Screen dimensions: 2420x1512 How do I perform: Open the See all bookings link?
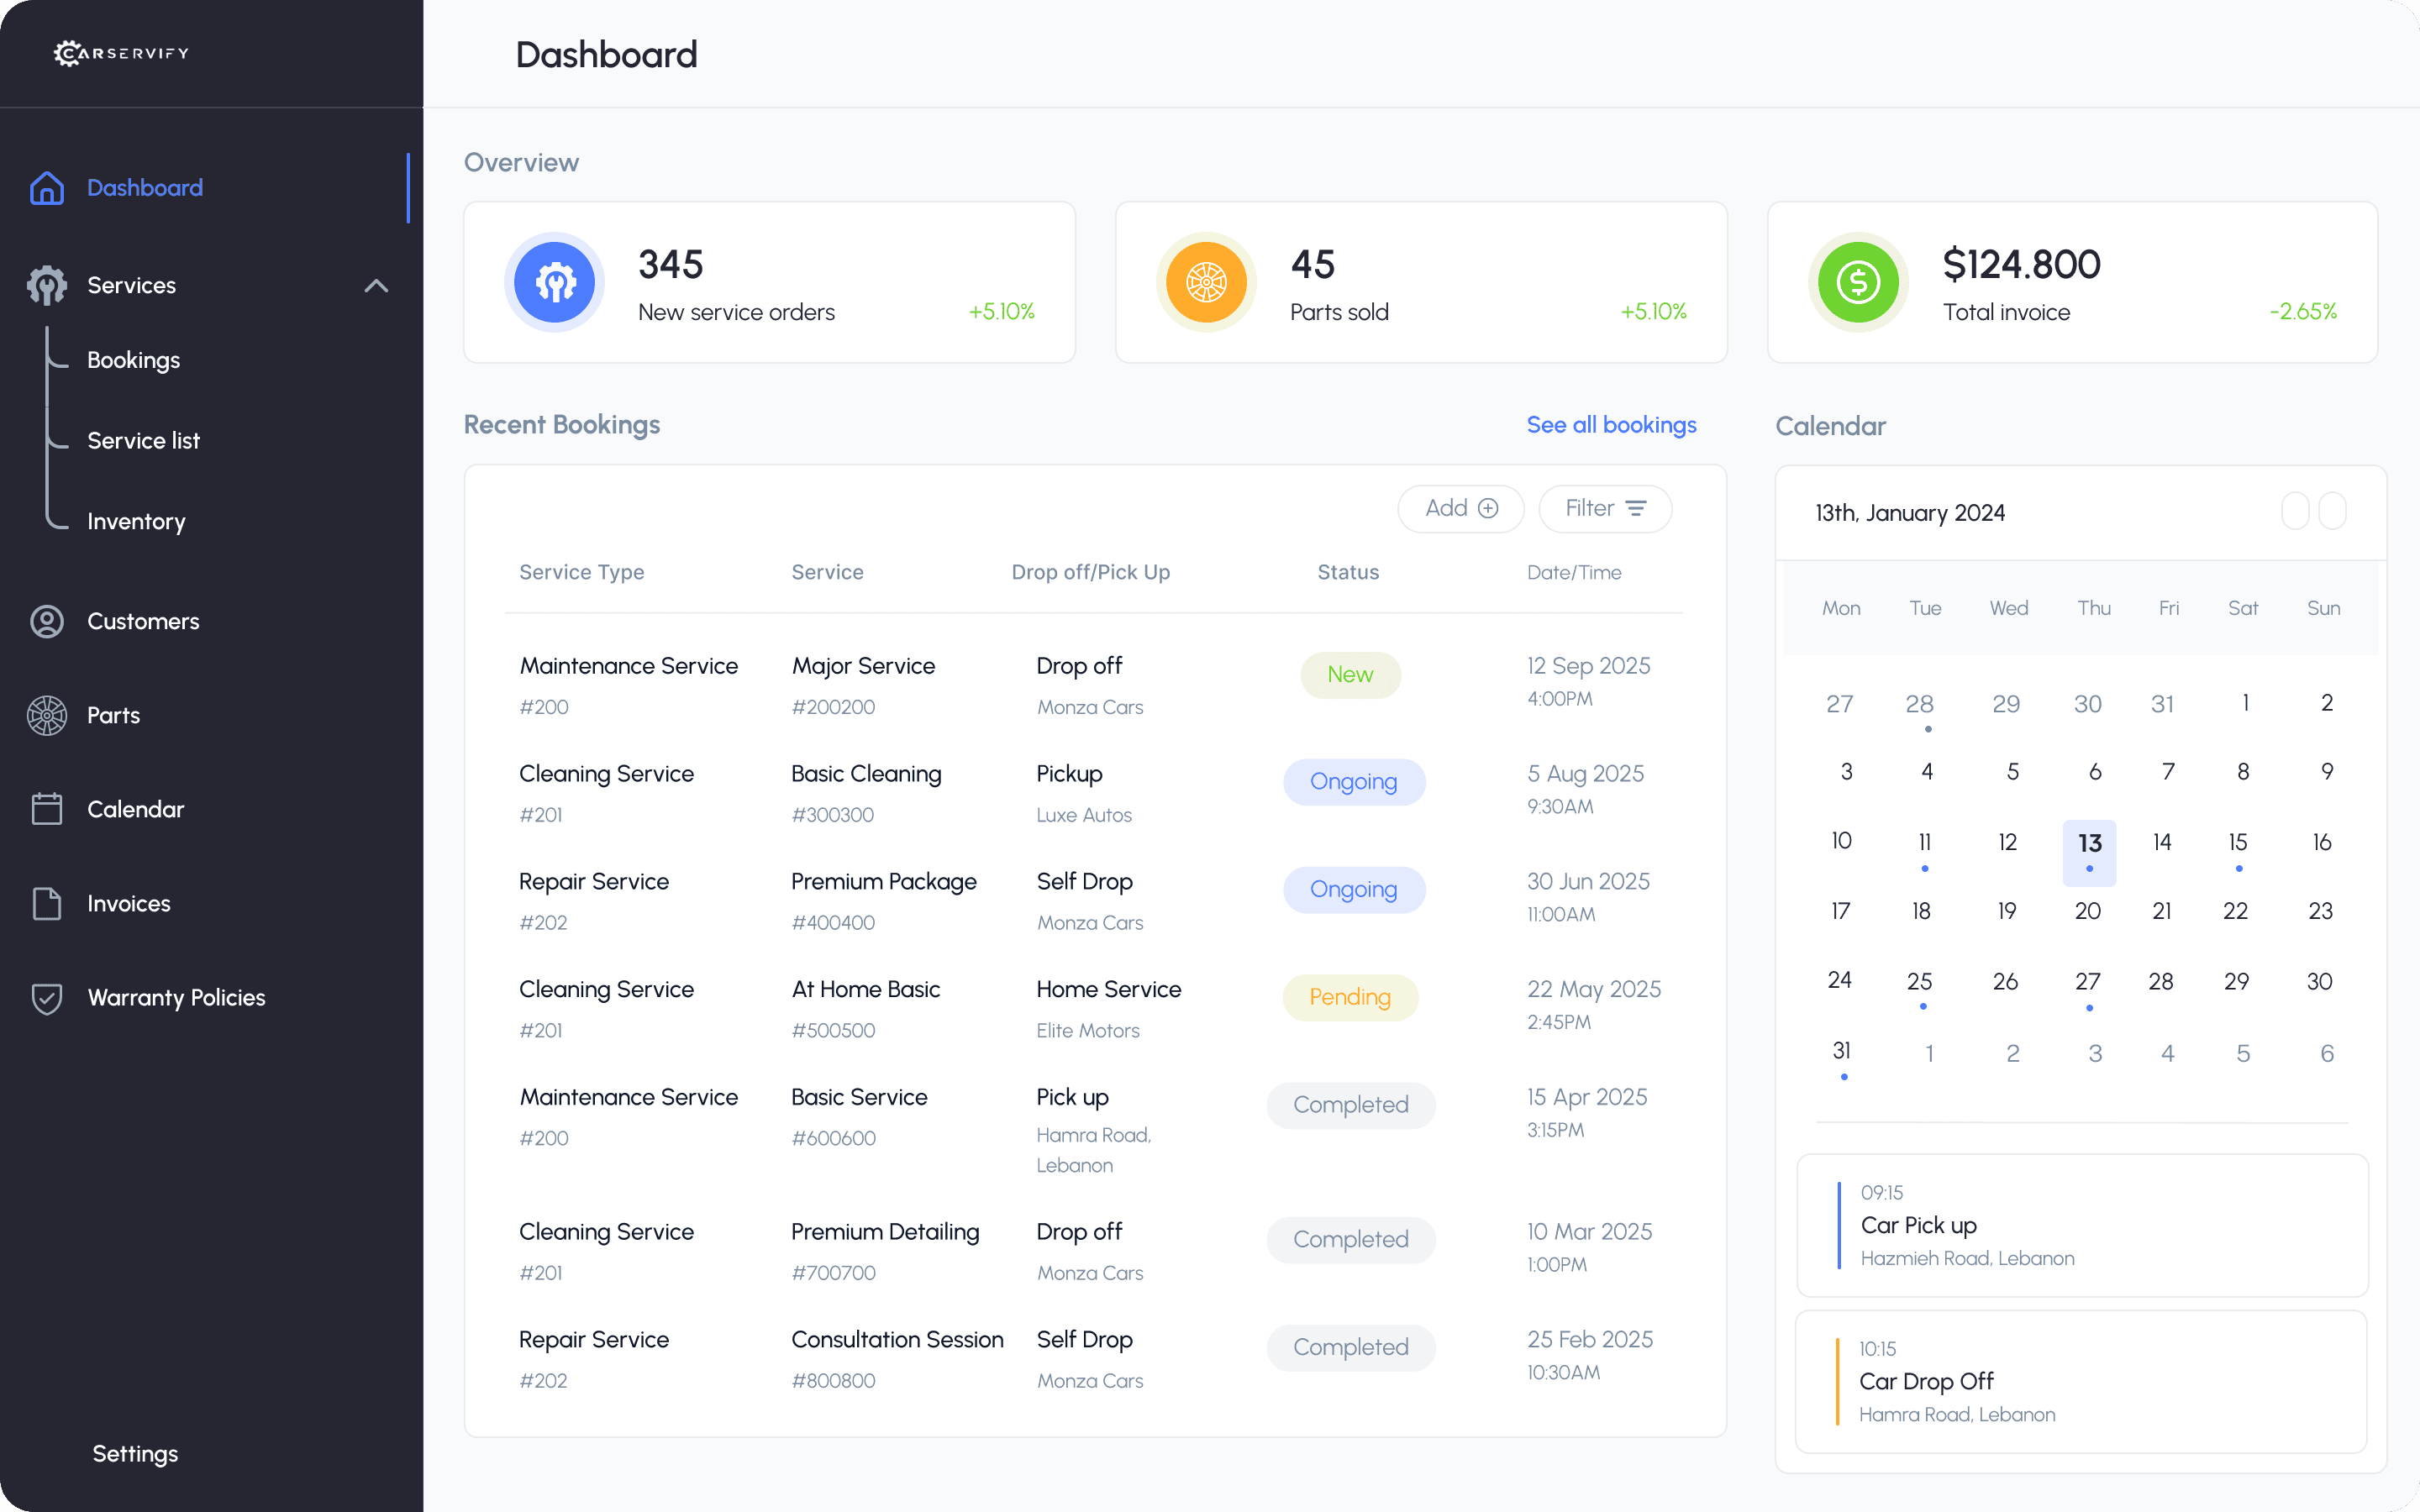(1611, 425)
